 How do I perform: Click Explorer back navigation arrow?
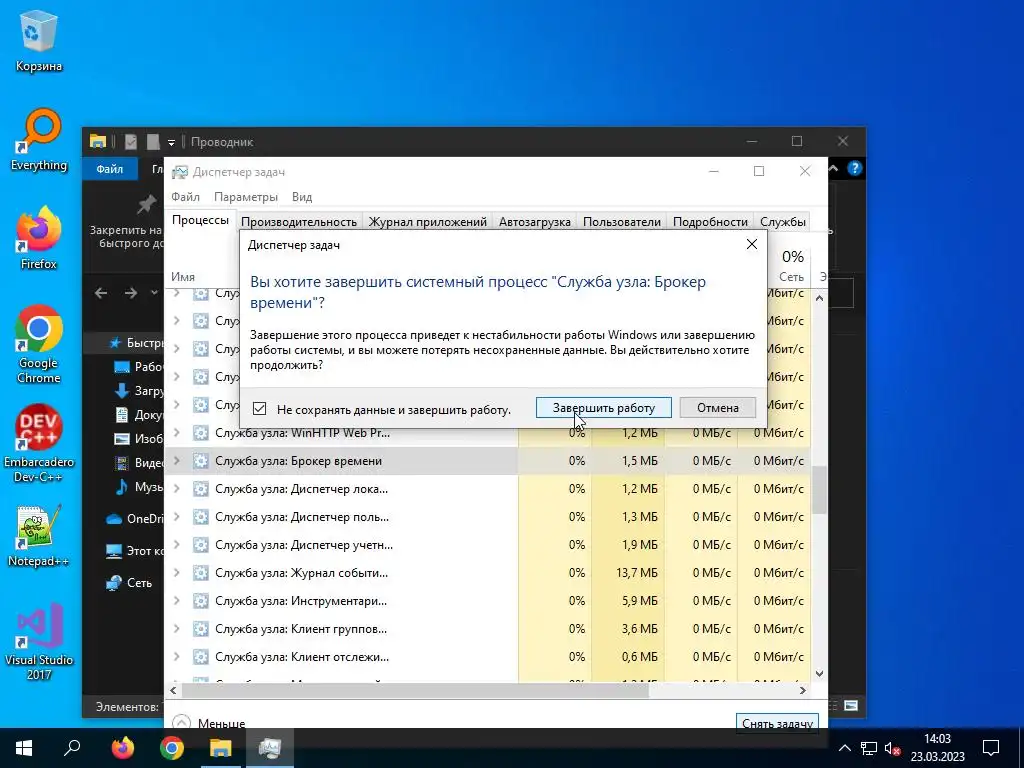[x=101, y=293]
